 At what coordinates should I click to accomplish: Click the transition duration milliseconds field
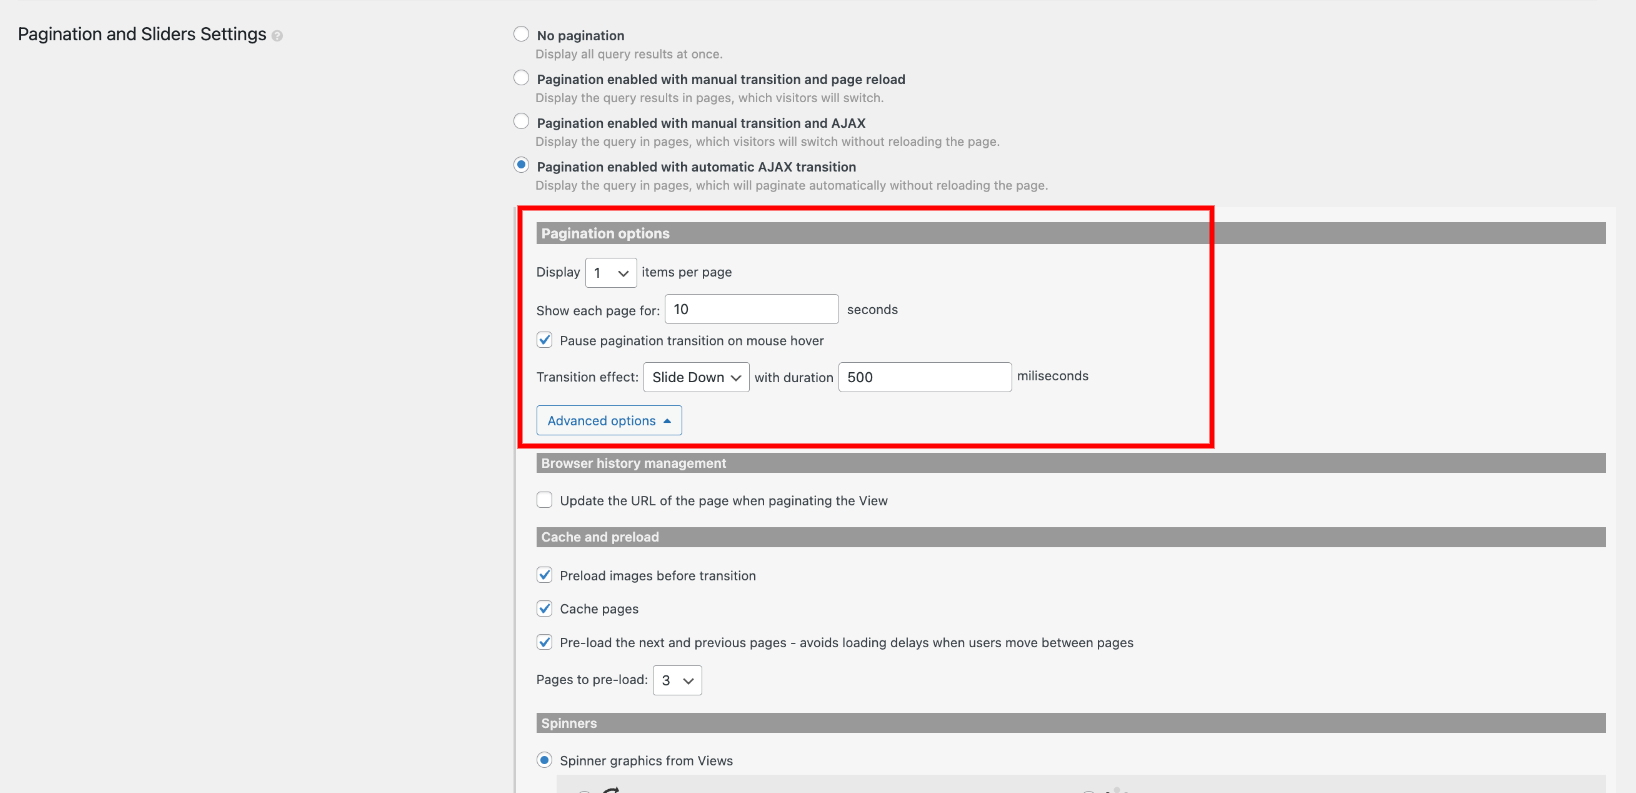[925, 377]
